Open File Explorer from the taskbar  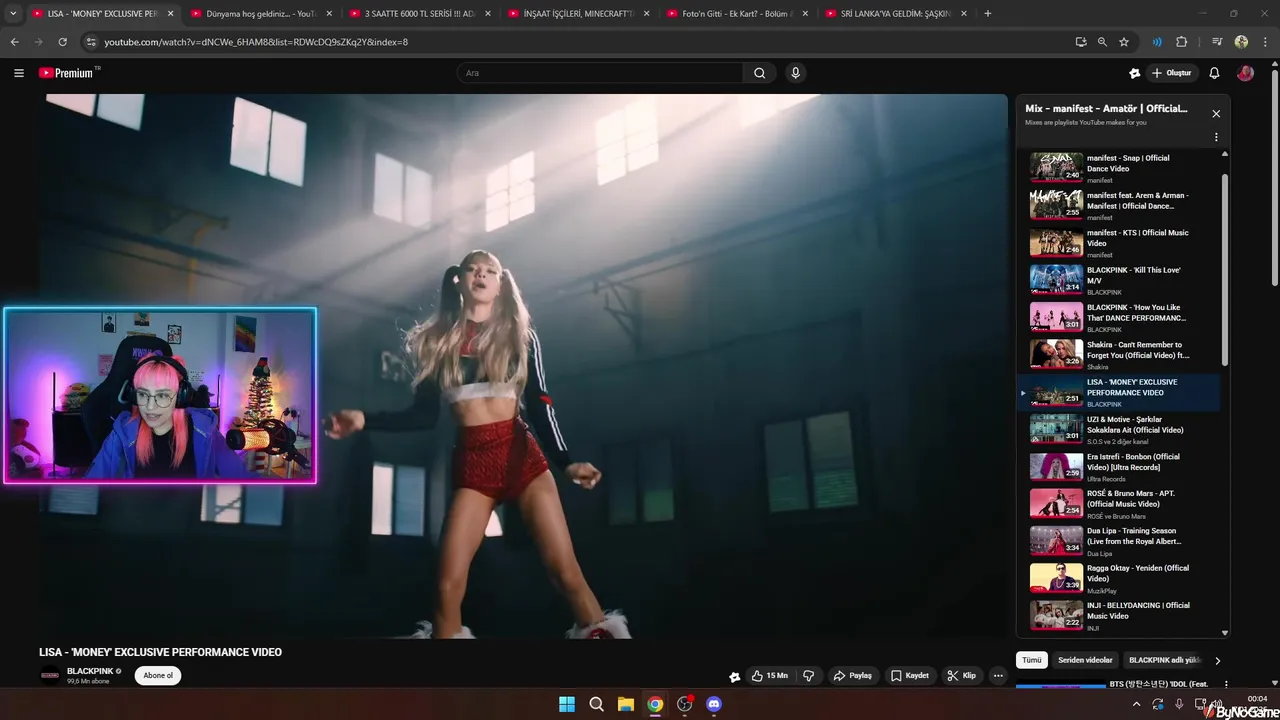[x=625, y=704]
